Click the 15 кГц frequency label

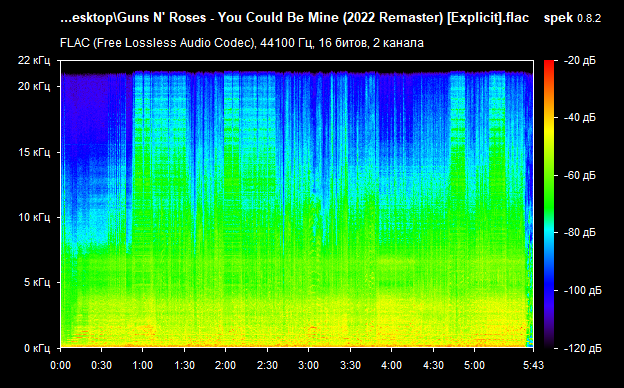(x=34, y=152)
